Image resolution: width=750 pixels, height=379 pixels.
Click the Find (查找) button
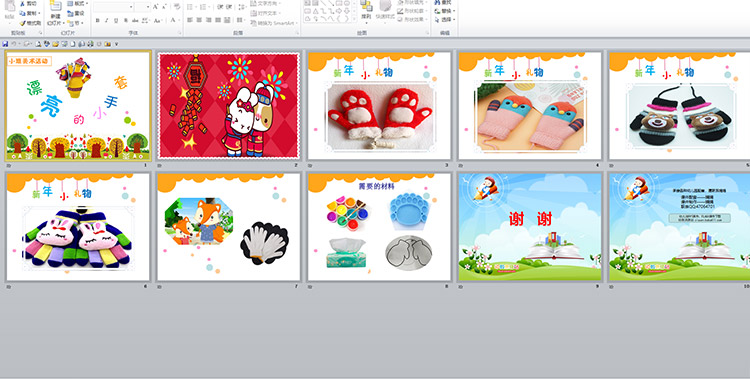pyautogui.click(x=443, y=2)
